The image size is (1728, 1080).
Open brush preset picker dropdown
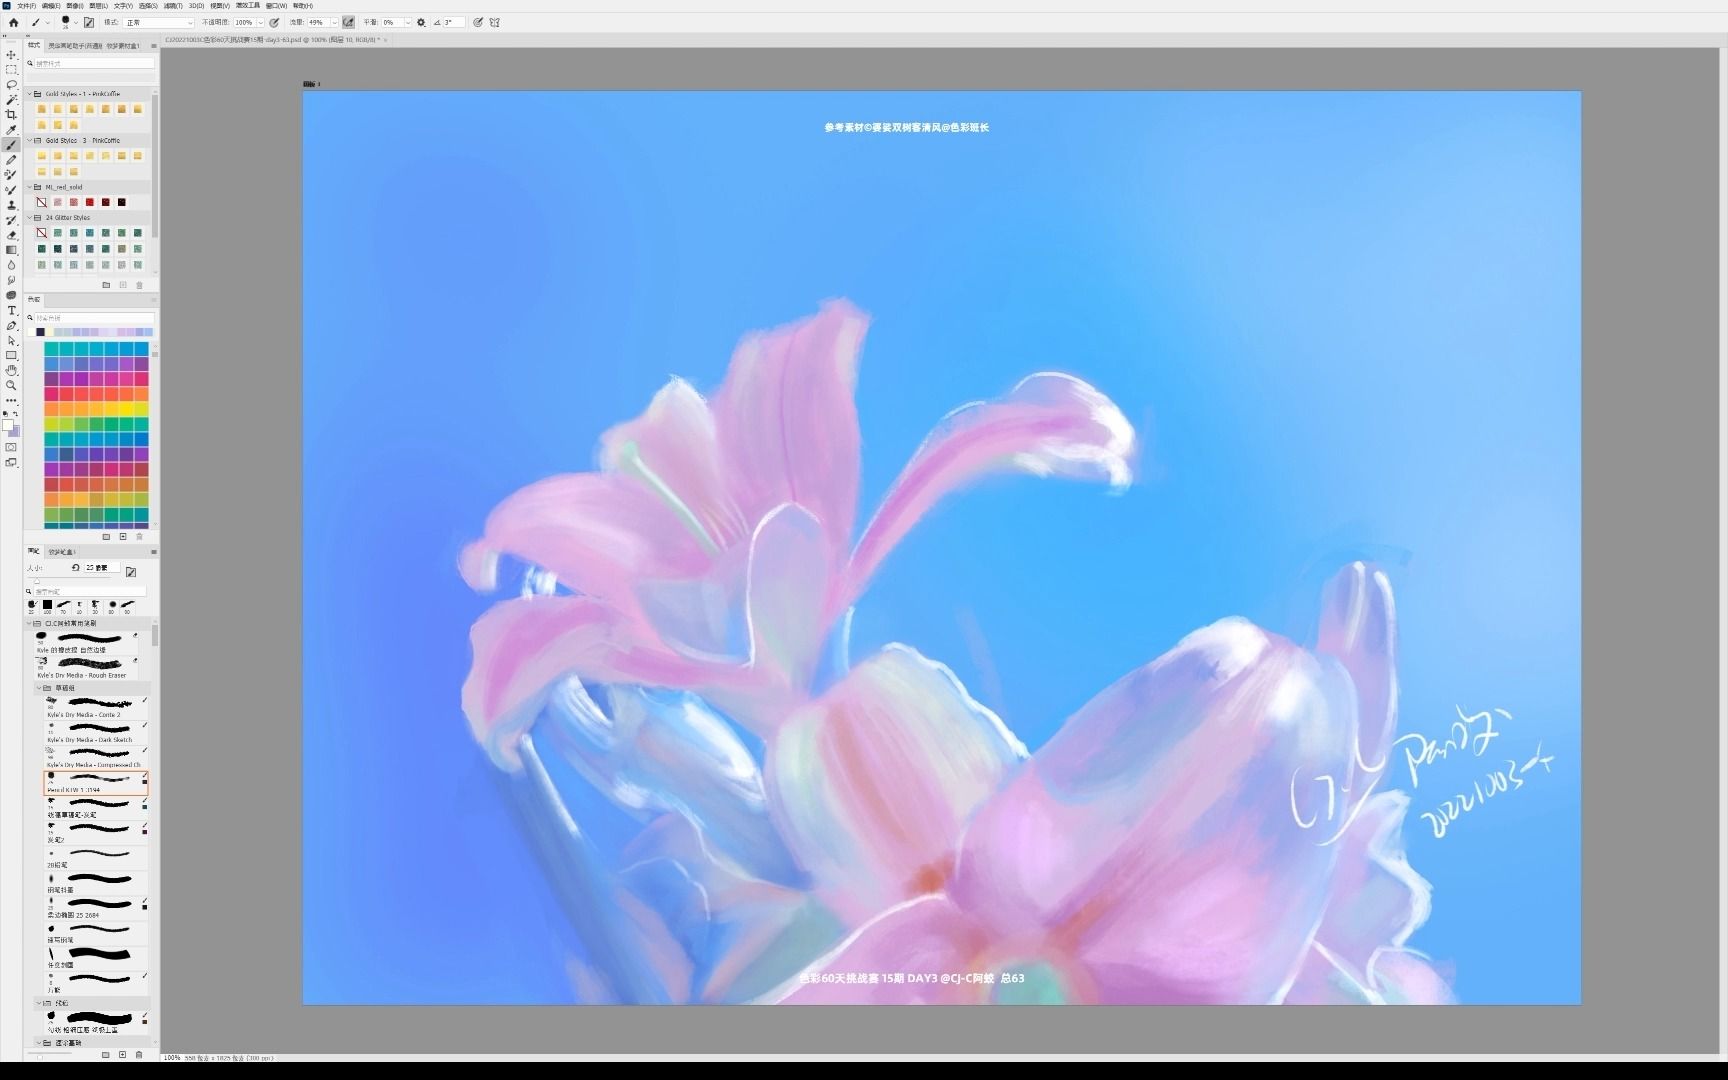click(75, 22)
